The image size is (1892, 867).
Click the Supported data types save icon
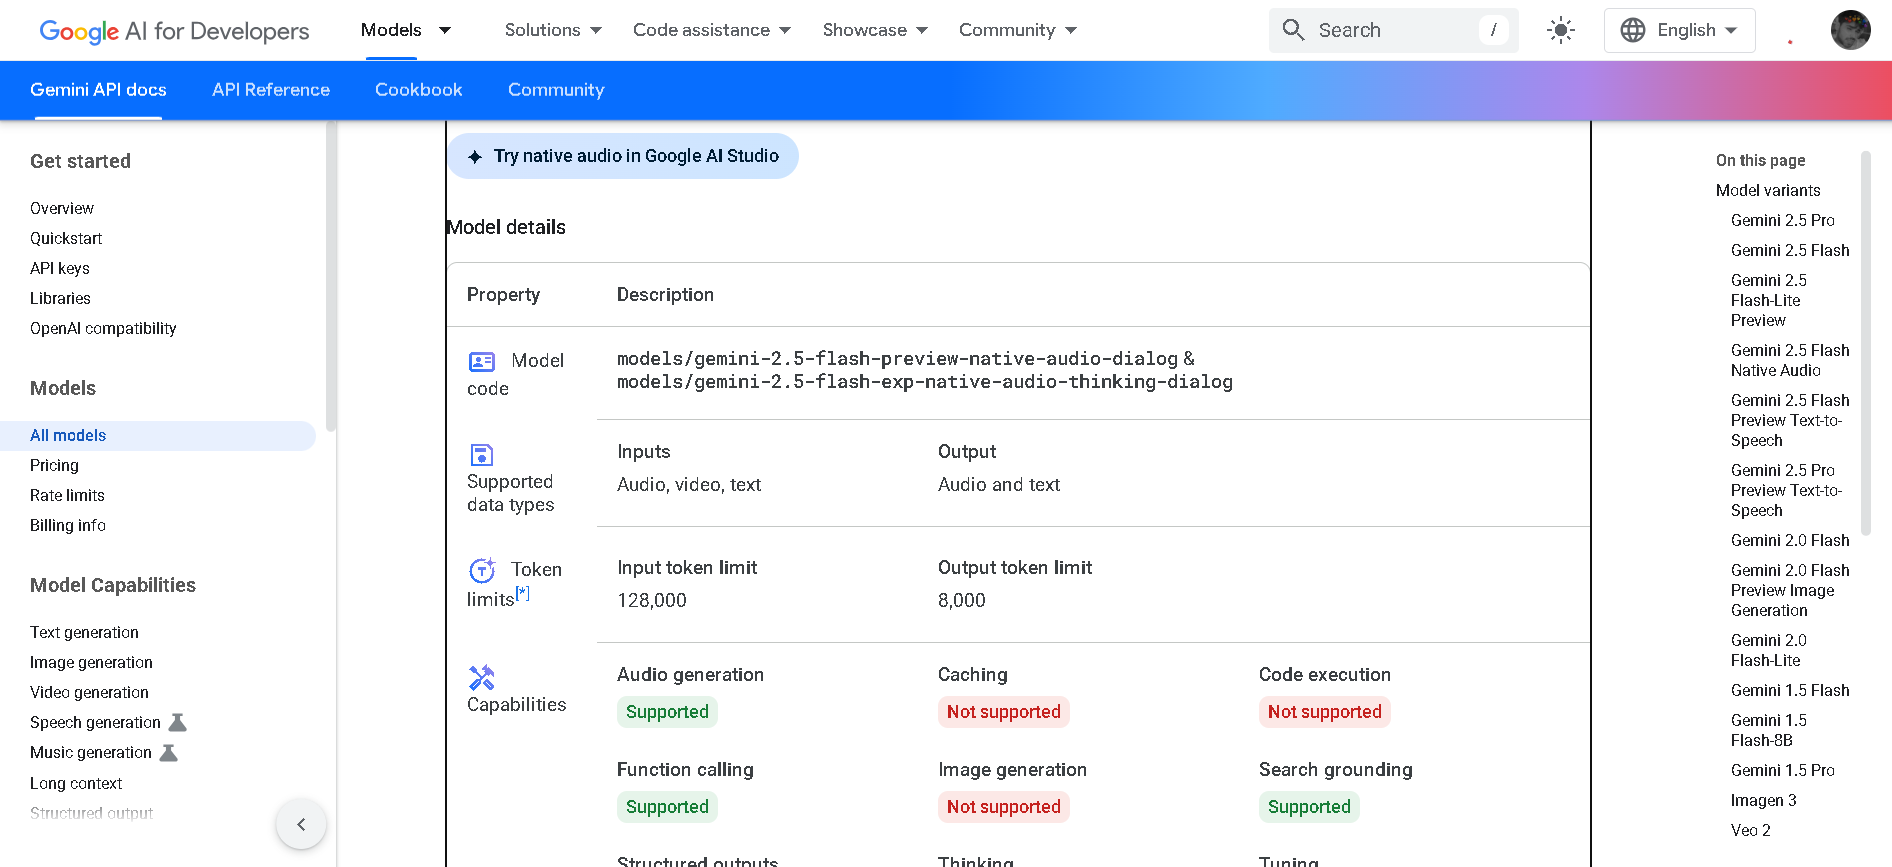pos(482,455)
